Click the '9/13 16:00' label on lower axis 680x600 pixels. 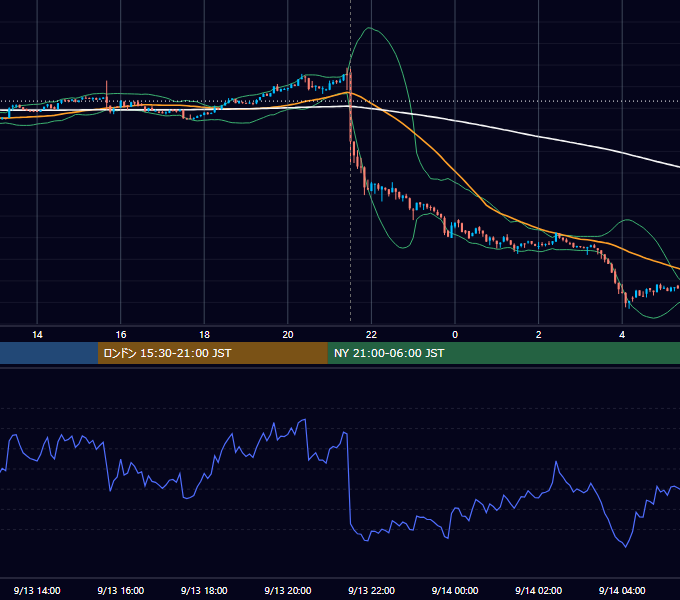(x=121, y=590)
